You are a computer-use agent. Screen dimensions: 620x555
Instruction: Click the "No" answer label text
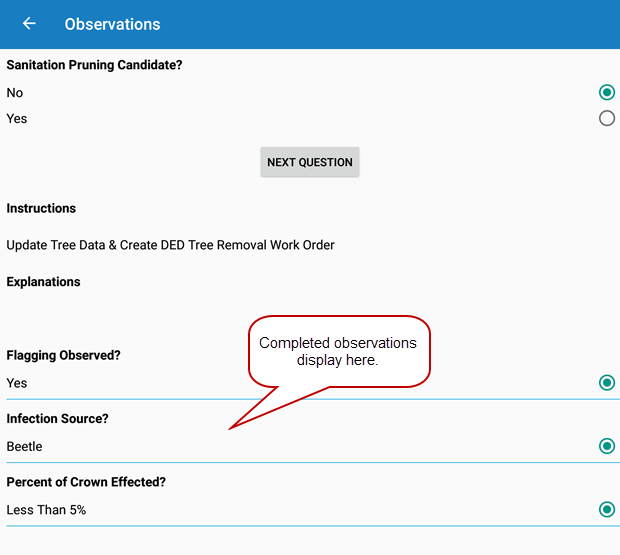[x=15, y=93]
